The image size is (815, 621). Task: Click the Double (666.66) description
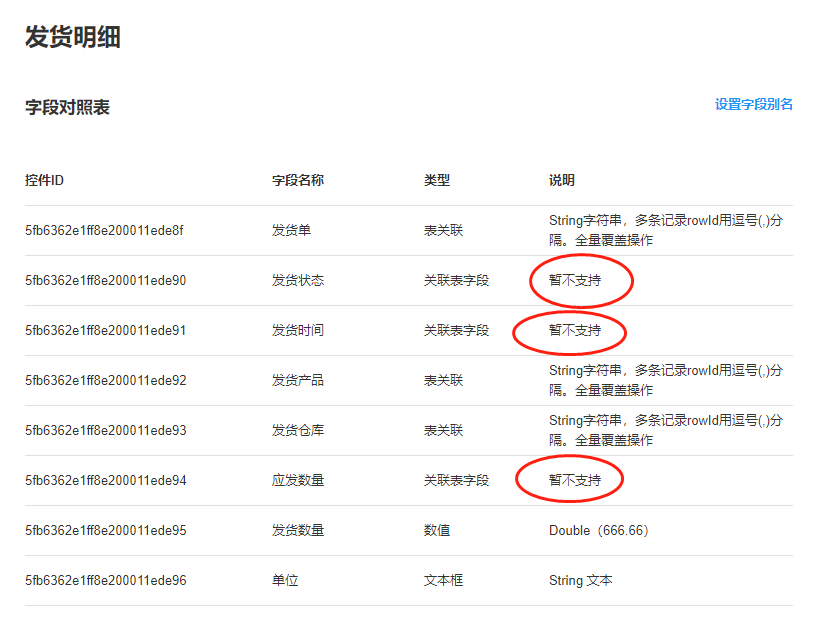pos(599,531)
